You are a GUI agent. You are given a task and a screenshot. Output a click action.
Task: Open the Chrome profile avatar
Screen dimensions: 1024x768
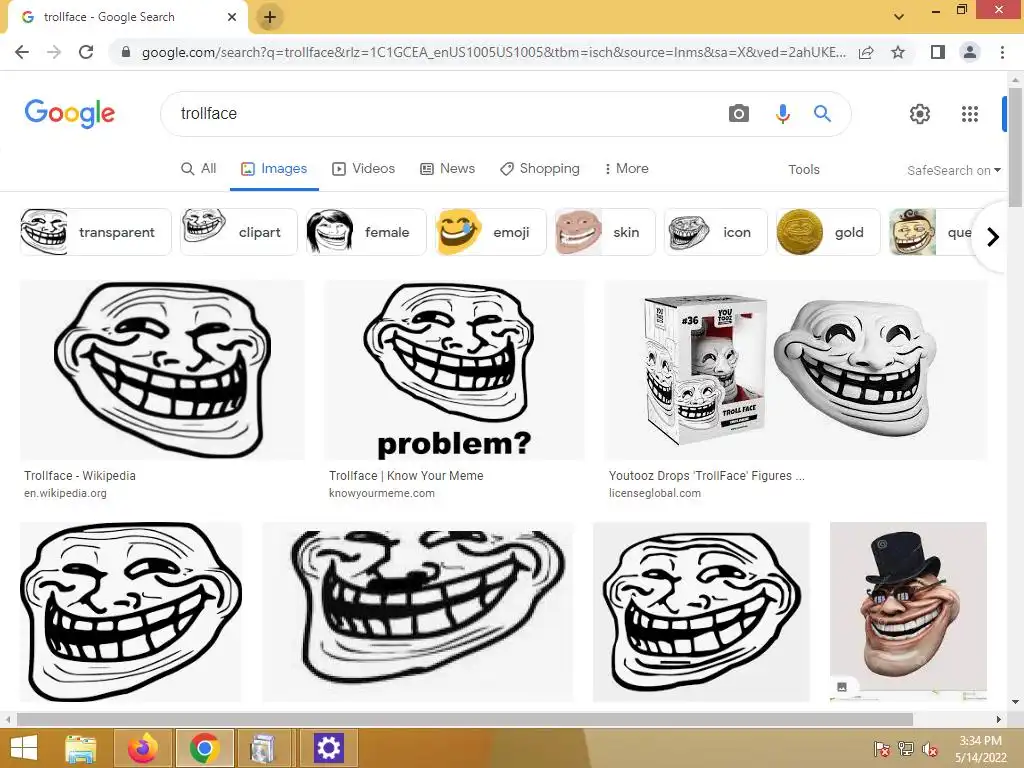[970, 52]
